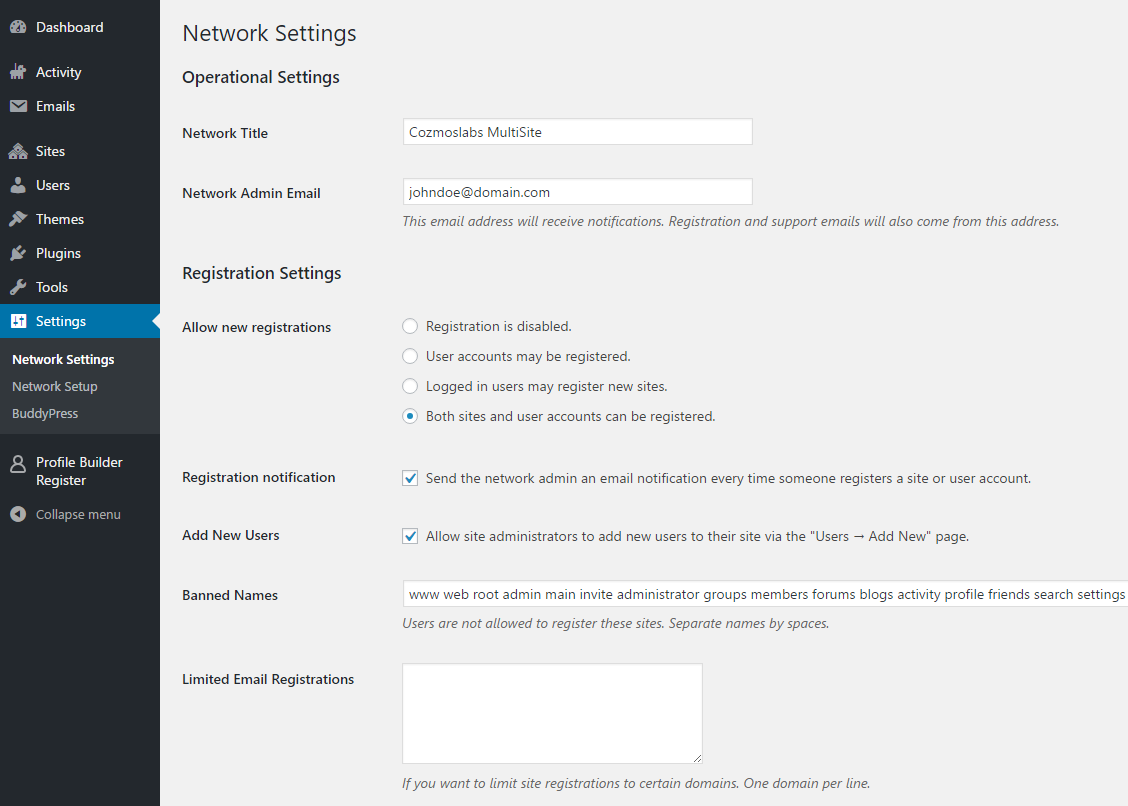Select 'Registration is disabled' radio option

click(x=410, y=326)
